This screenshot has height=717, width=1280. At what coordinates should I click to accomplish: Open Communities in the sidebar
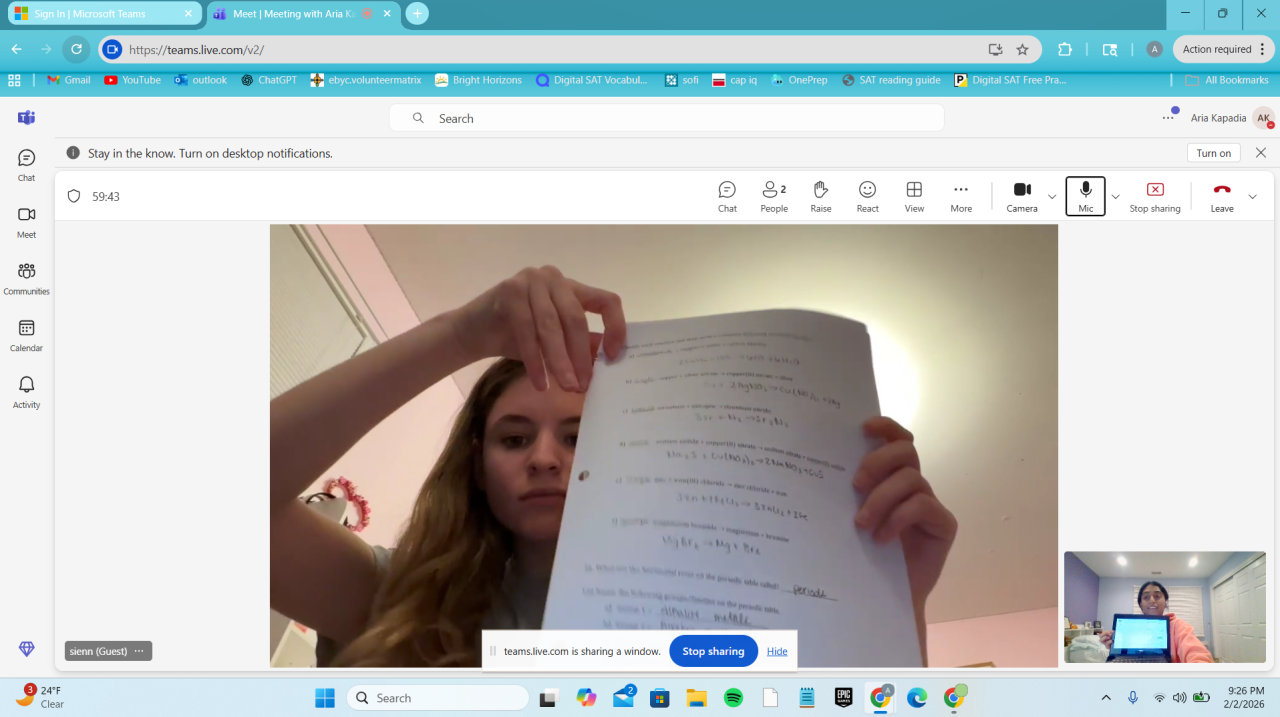pos(26,279)
